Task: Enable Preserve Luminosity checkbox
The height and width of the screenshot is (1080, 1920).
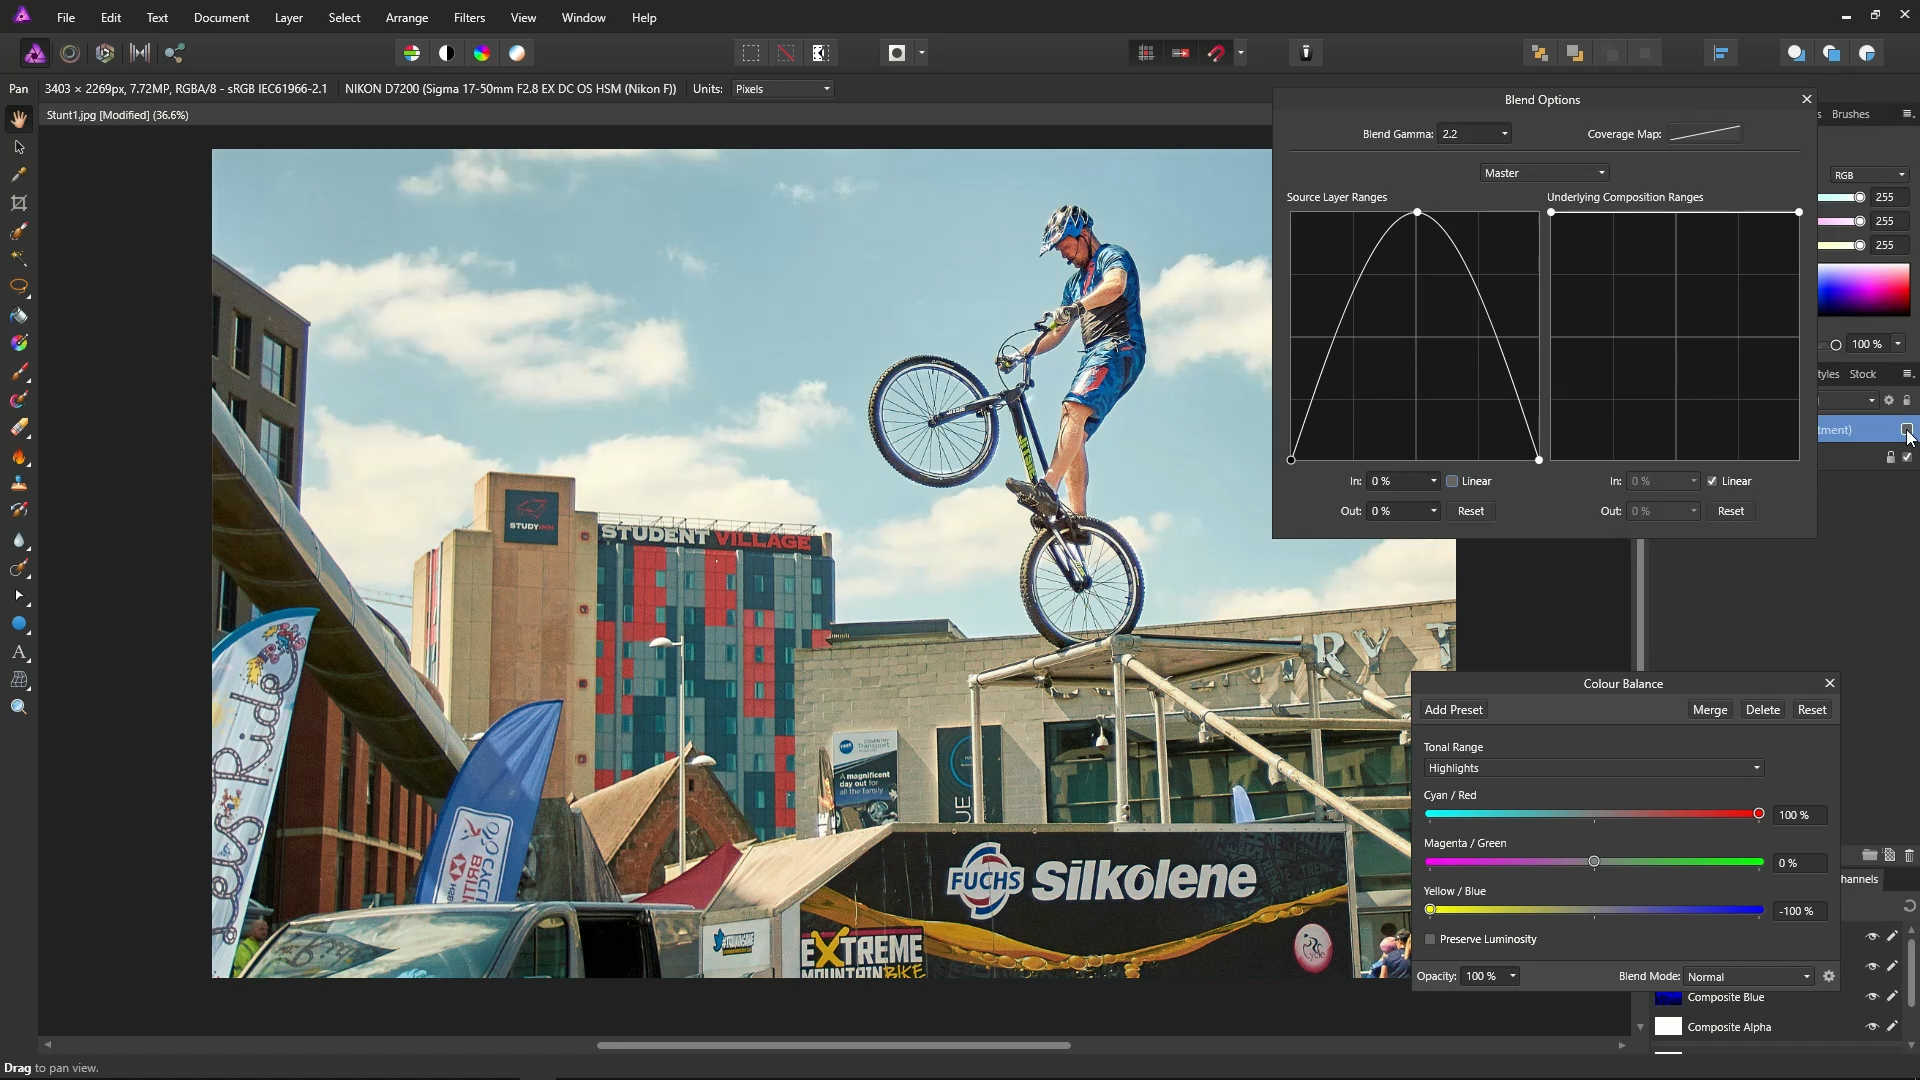Action: point(1430,939)
